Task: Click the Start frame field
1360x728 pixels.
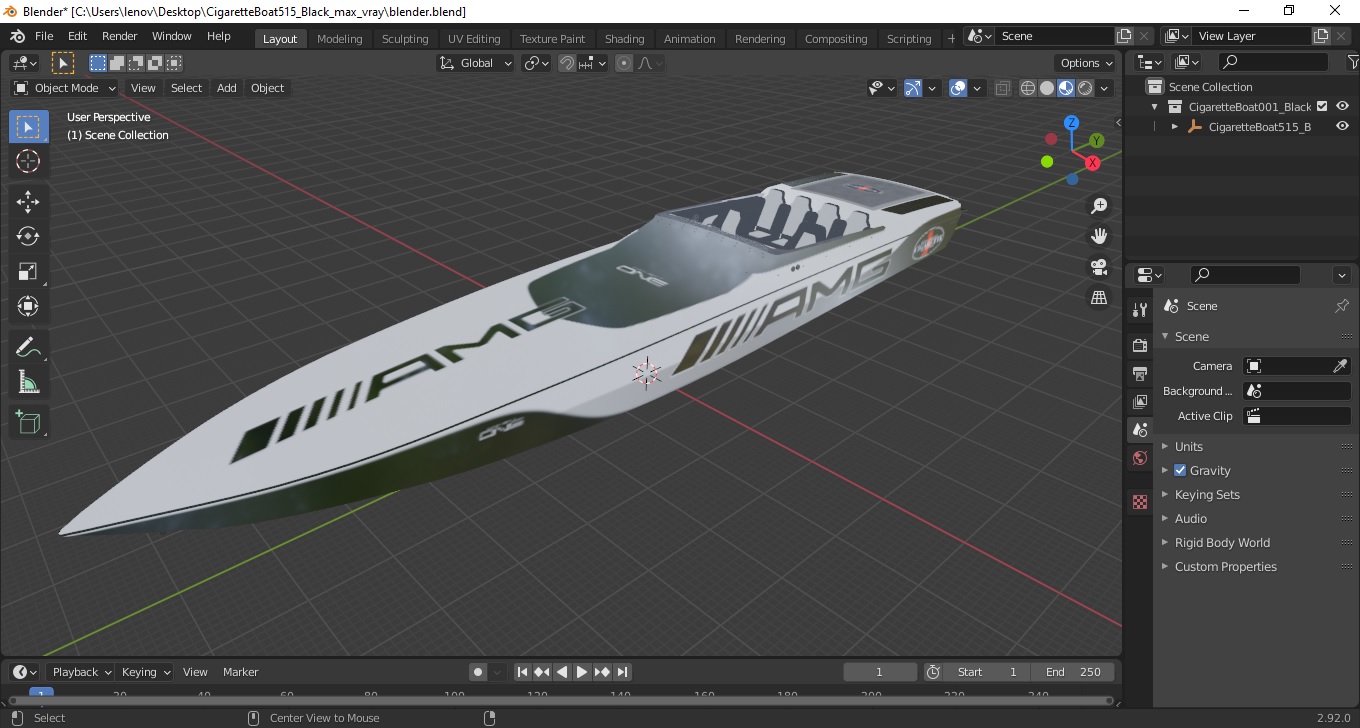Action: [x=987, y=672]
